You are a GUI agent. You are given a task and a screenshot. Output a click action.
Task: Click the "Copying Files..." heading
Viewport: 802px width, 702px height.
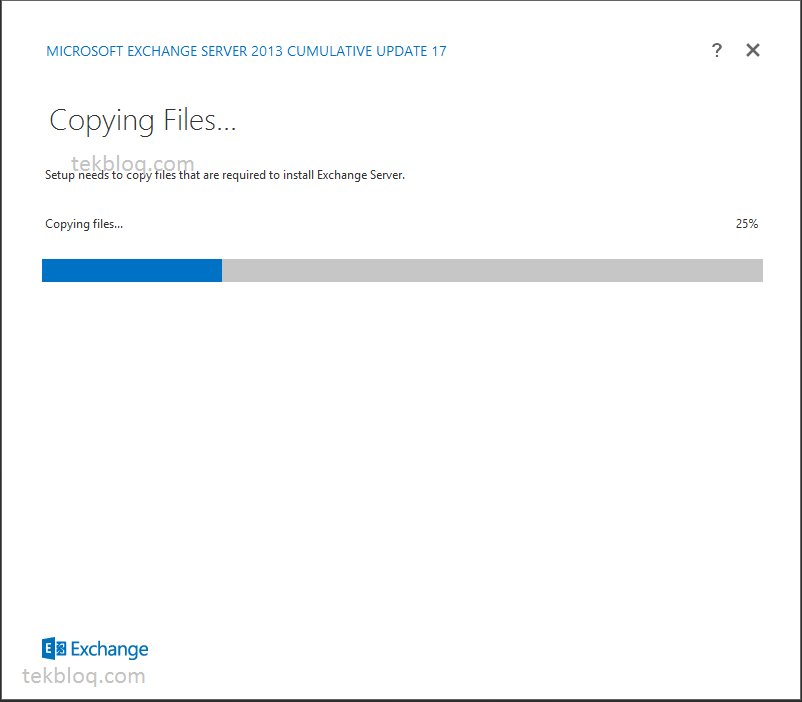click(x=143, y=121)
